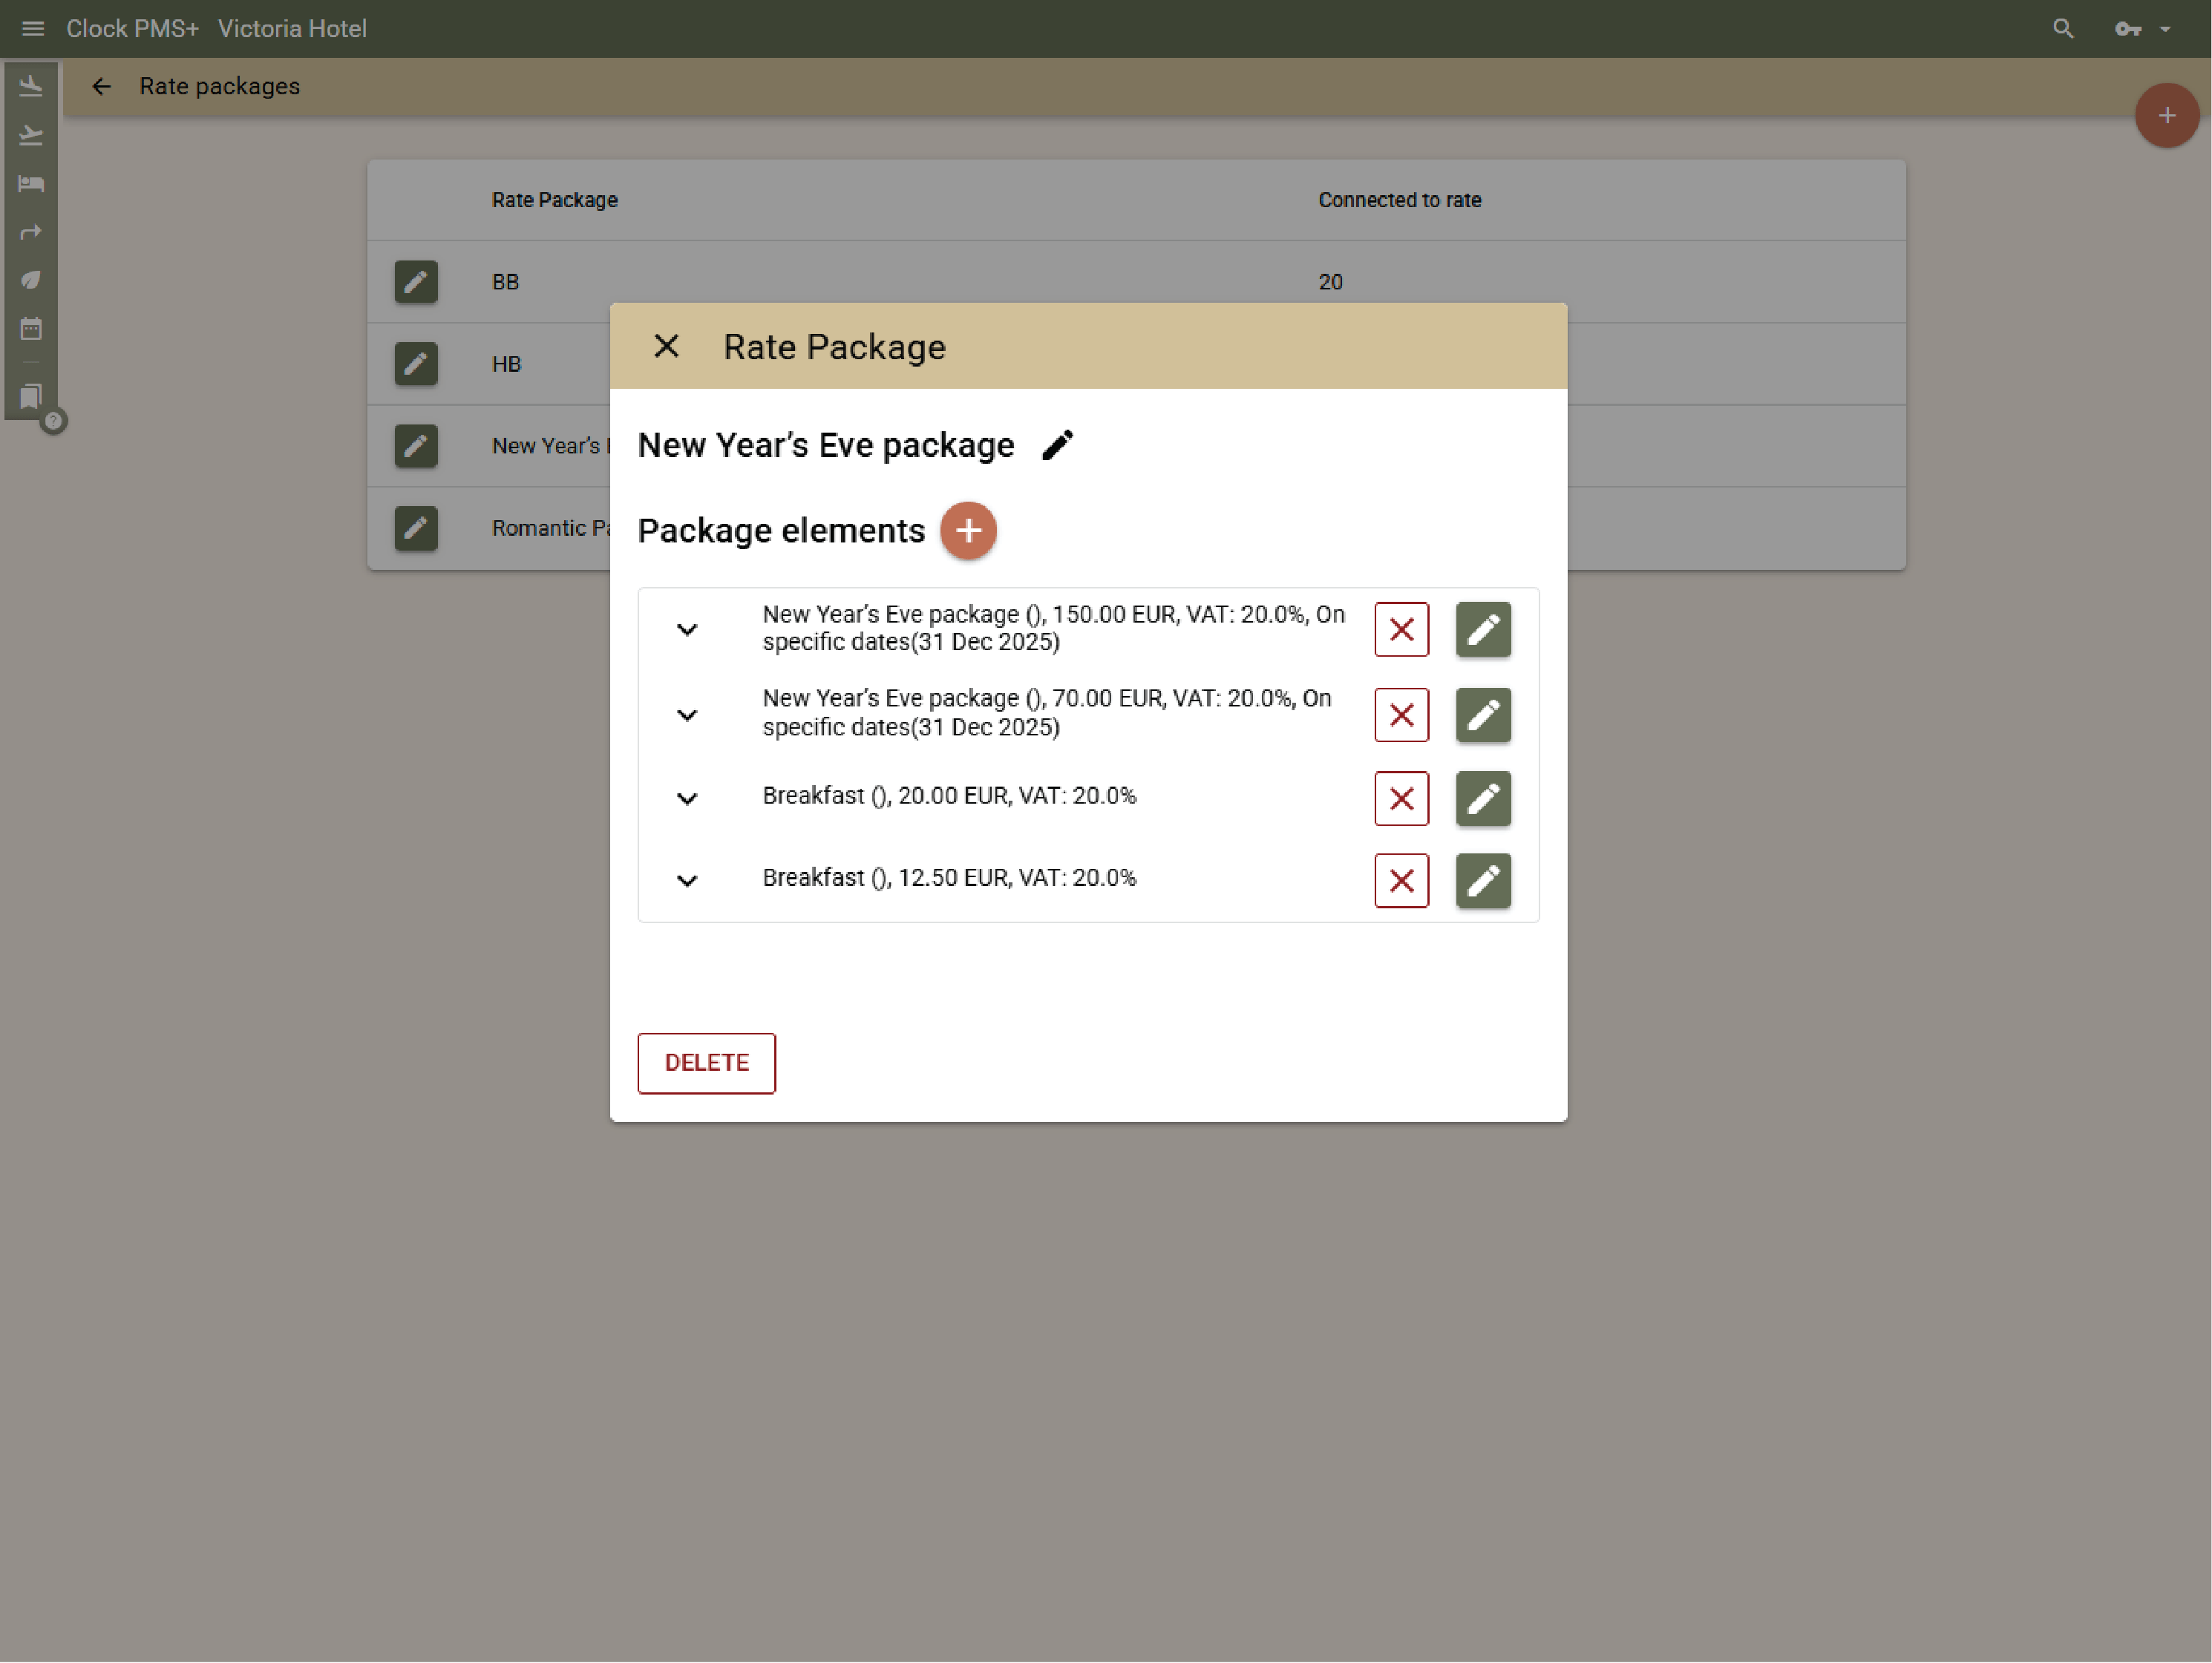
Task: Add a new package element
Action: [x=967, y=530]
